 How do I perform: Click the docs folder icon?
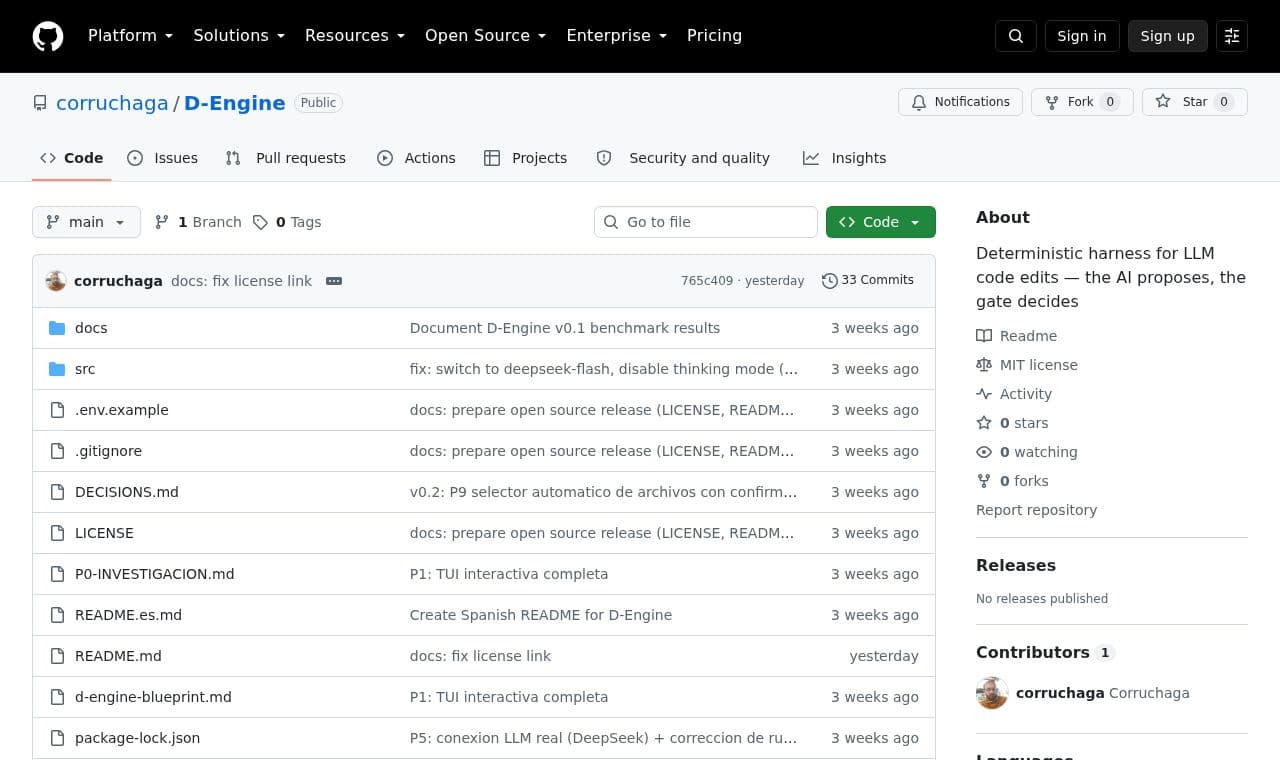click(57, 328)
